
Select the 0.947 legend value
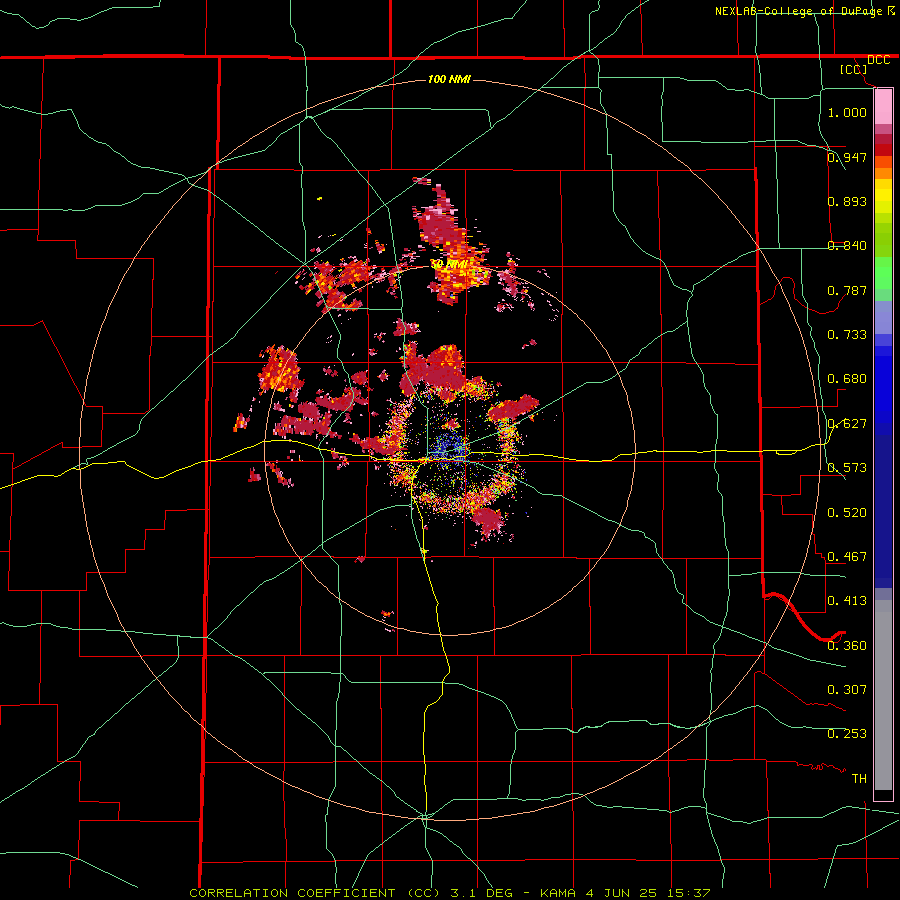(x=847, y=157)
